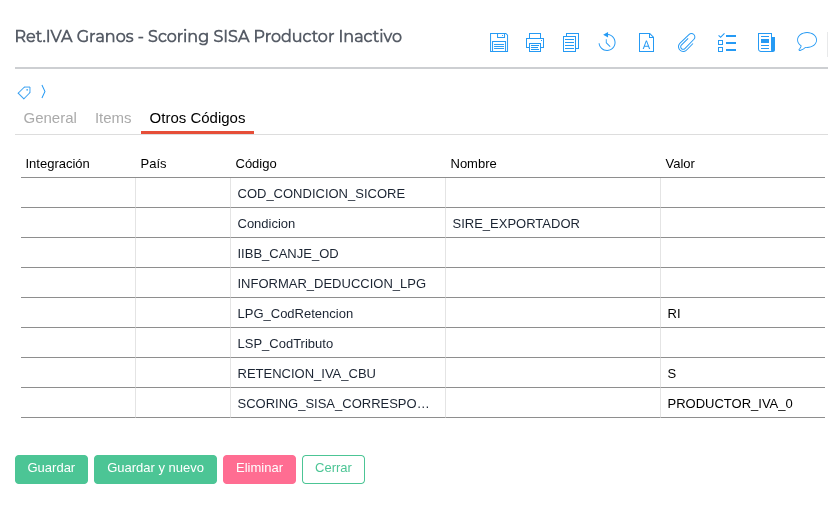Click the save floppy disk icon
Screen dimensions: 828x508
tap(499, 42)
